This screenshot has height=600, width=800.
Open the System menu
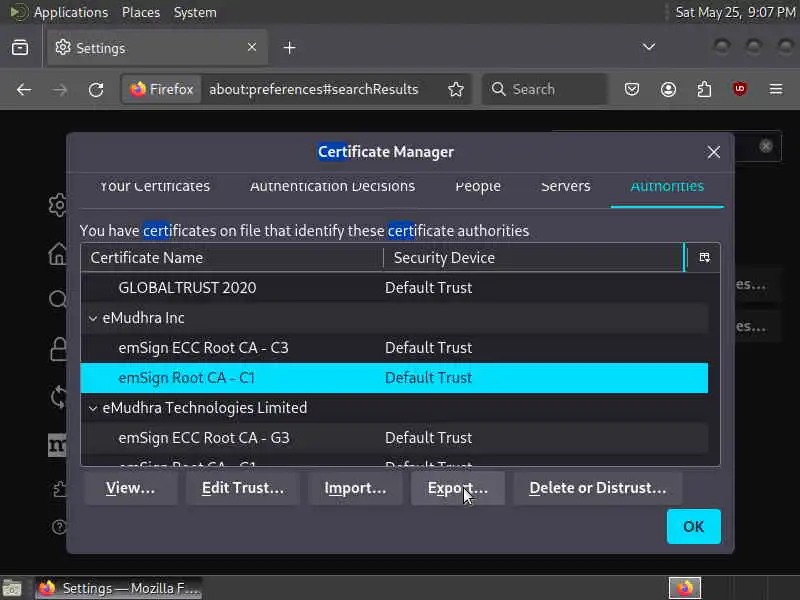point(195,12)
